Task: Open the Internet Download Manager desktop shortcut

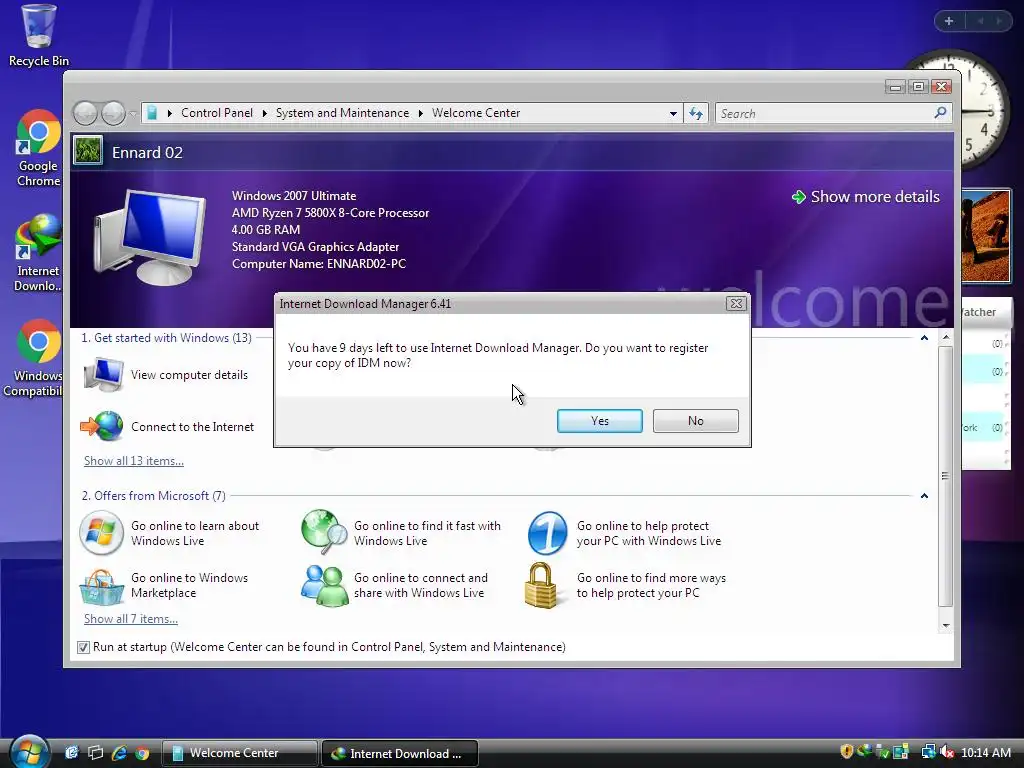Action: tap(38, 253)
